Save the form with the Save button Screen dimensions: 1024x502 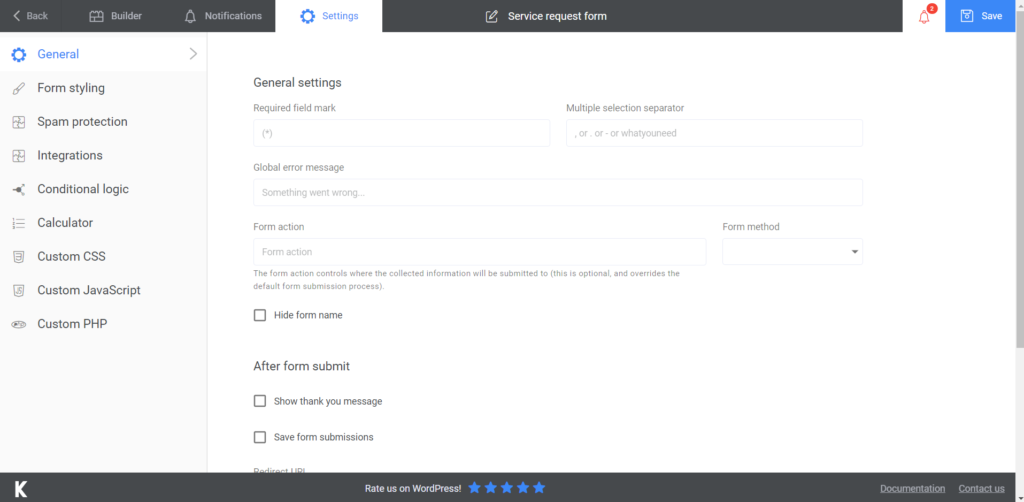tap(980, 16)
